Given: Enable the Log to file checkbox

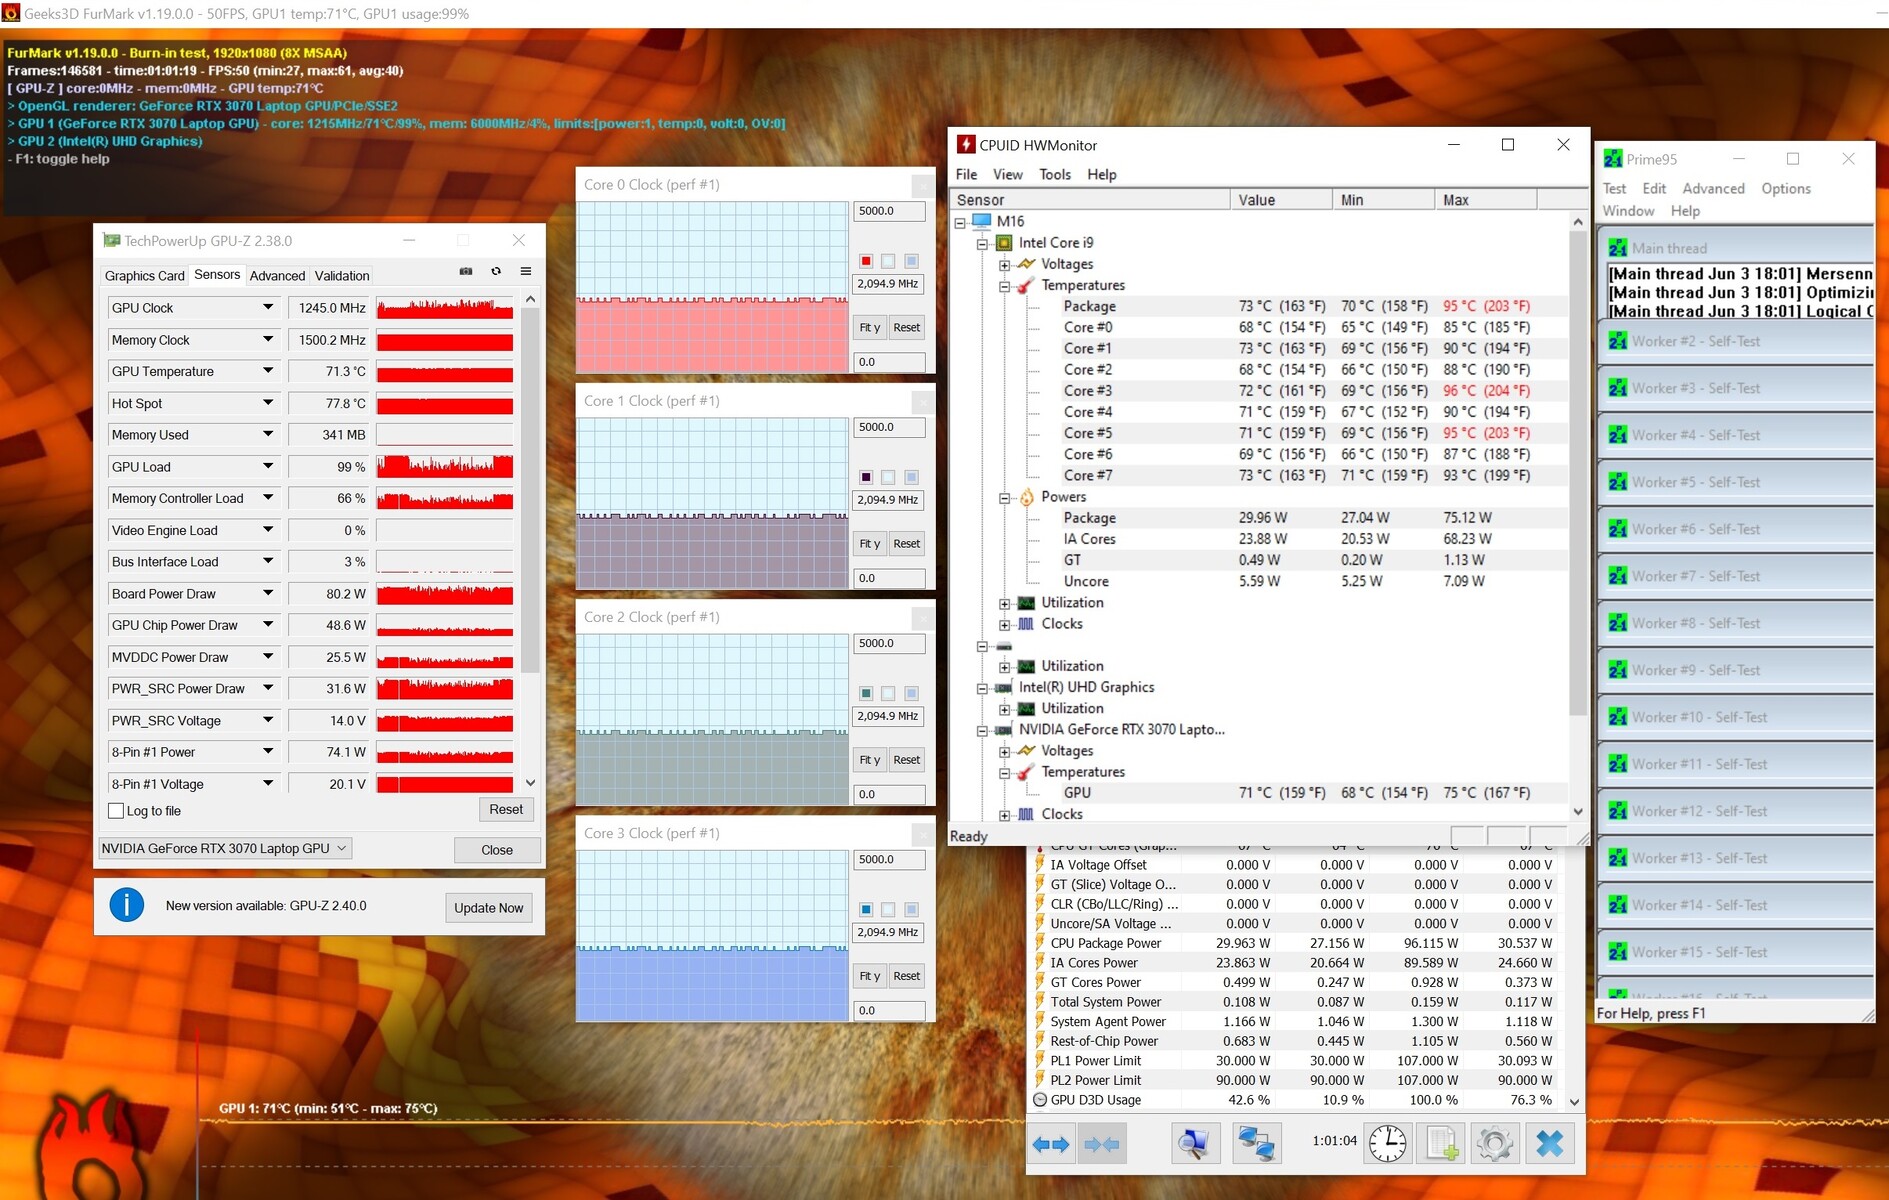Looking at the screenshot, I should coord(116,811).
